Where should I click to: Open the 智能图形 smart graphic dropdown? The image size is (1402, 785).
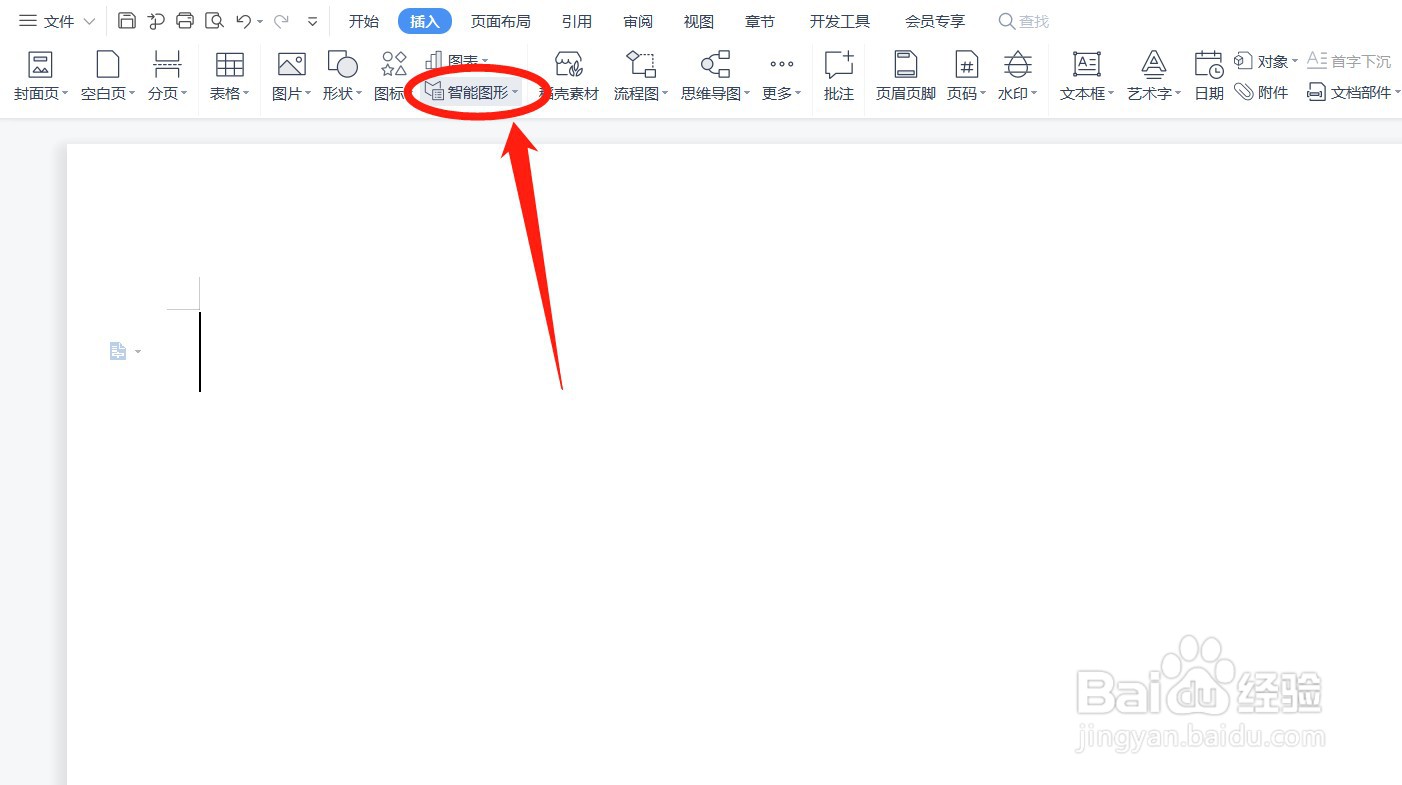(x=515, y=93)
